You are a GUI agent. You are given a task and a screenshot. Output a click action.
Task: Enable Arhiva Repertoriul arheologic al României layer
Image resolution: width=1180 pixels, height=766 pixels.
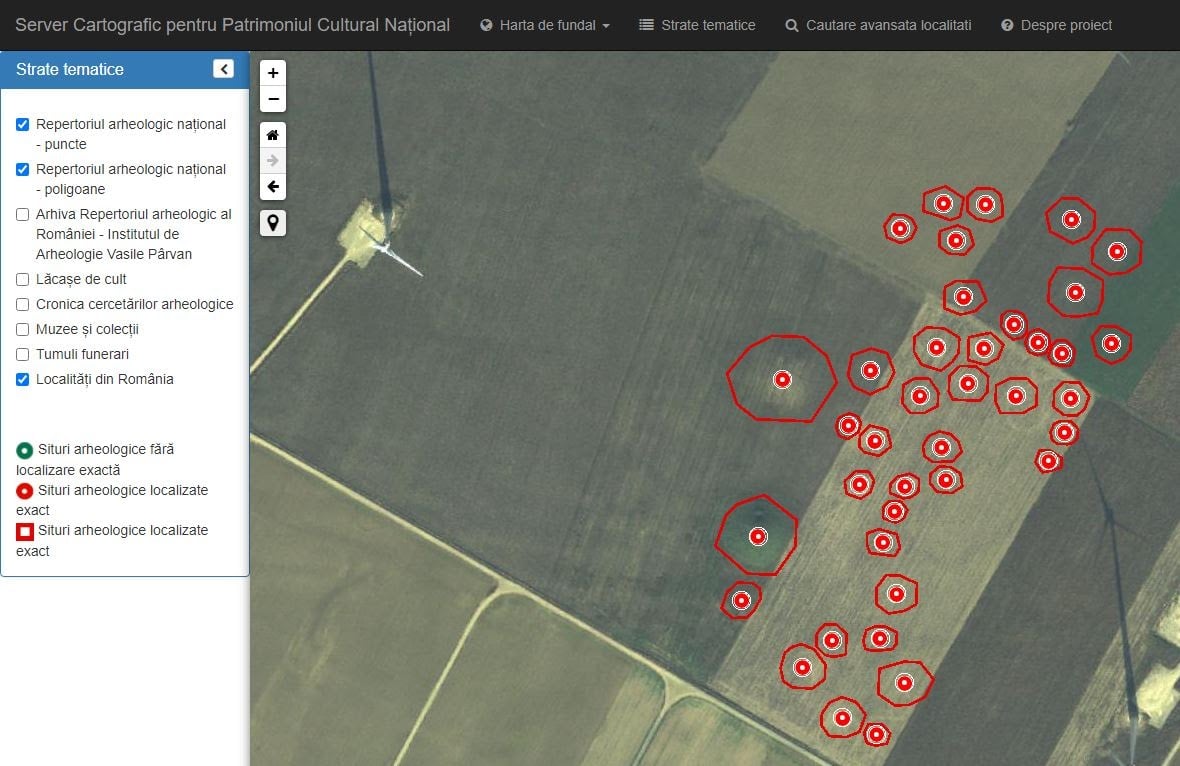(23, 214)
